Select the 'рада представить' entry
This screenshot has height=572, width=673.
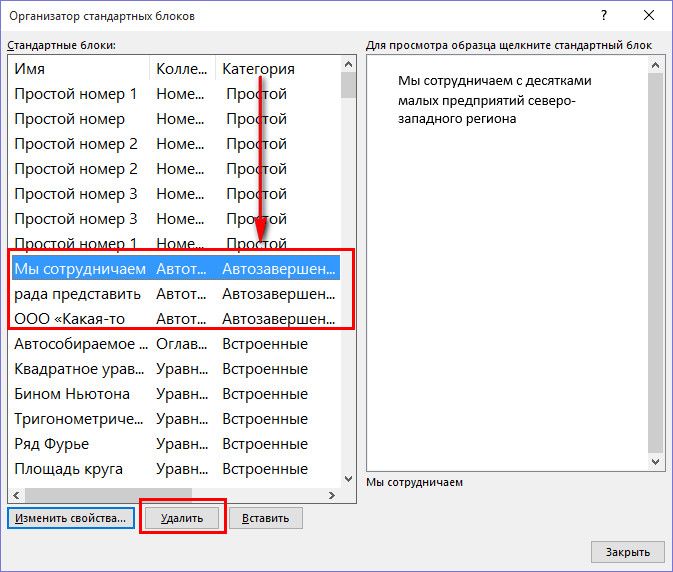77,294
